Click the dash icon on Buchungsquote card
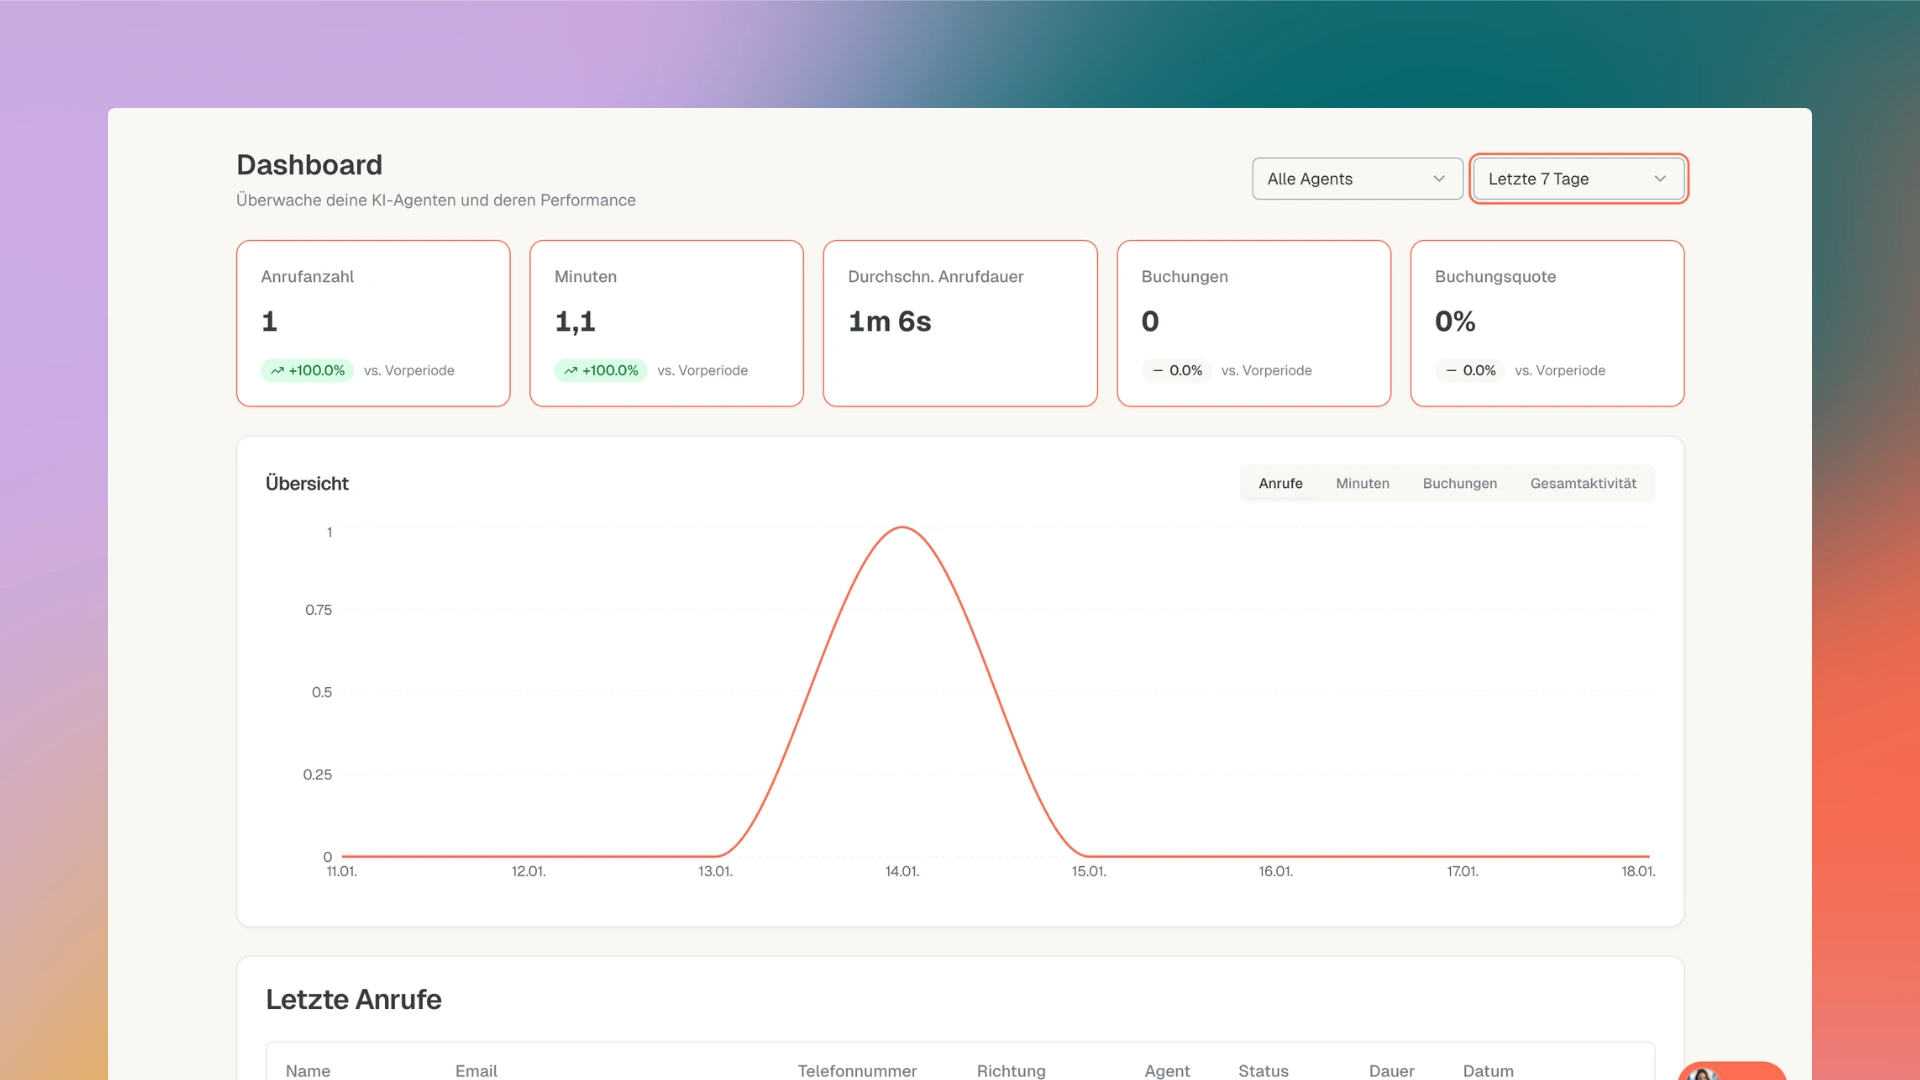Screen dimensions: 1920x1080 pyautogui.click(x=1451, y=371)
